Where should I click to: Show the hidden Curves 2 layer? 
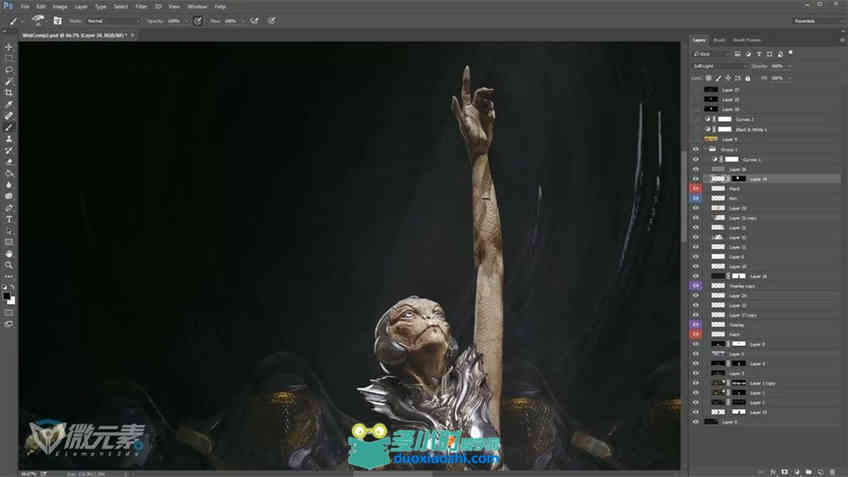click(695, 119)
